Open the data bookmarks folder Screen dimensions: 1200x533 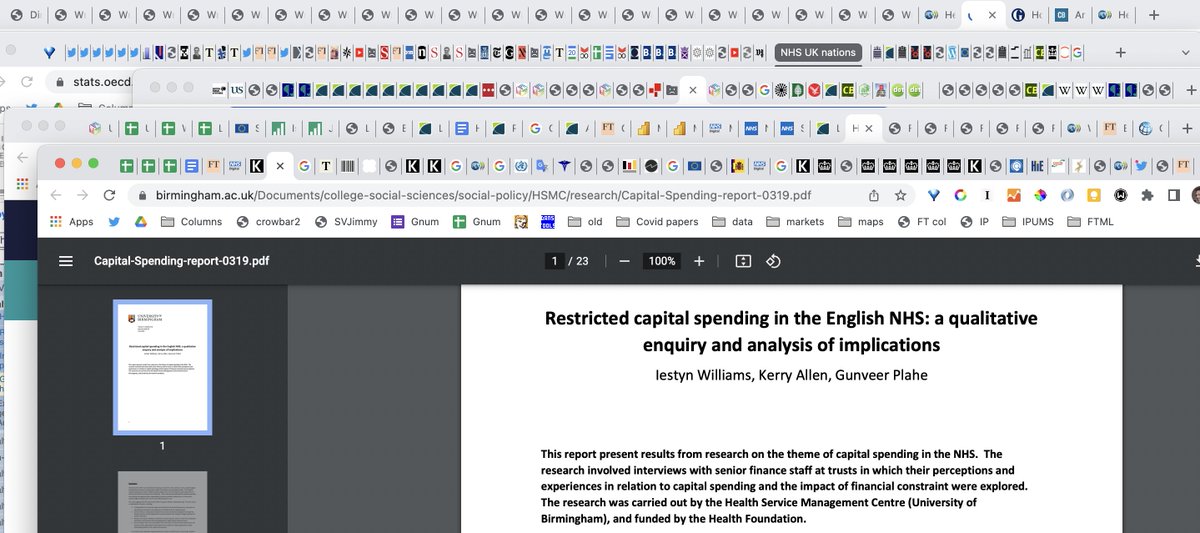[x=732, y=222]
